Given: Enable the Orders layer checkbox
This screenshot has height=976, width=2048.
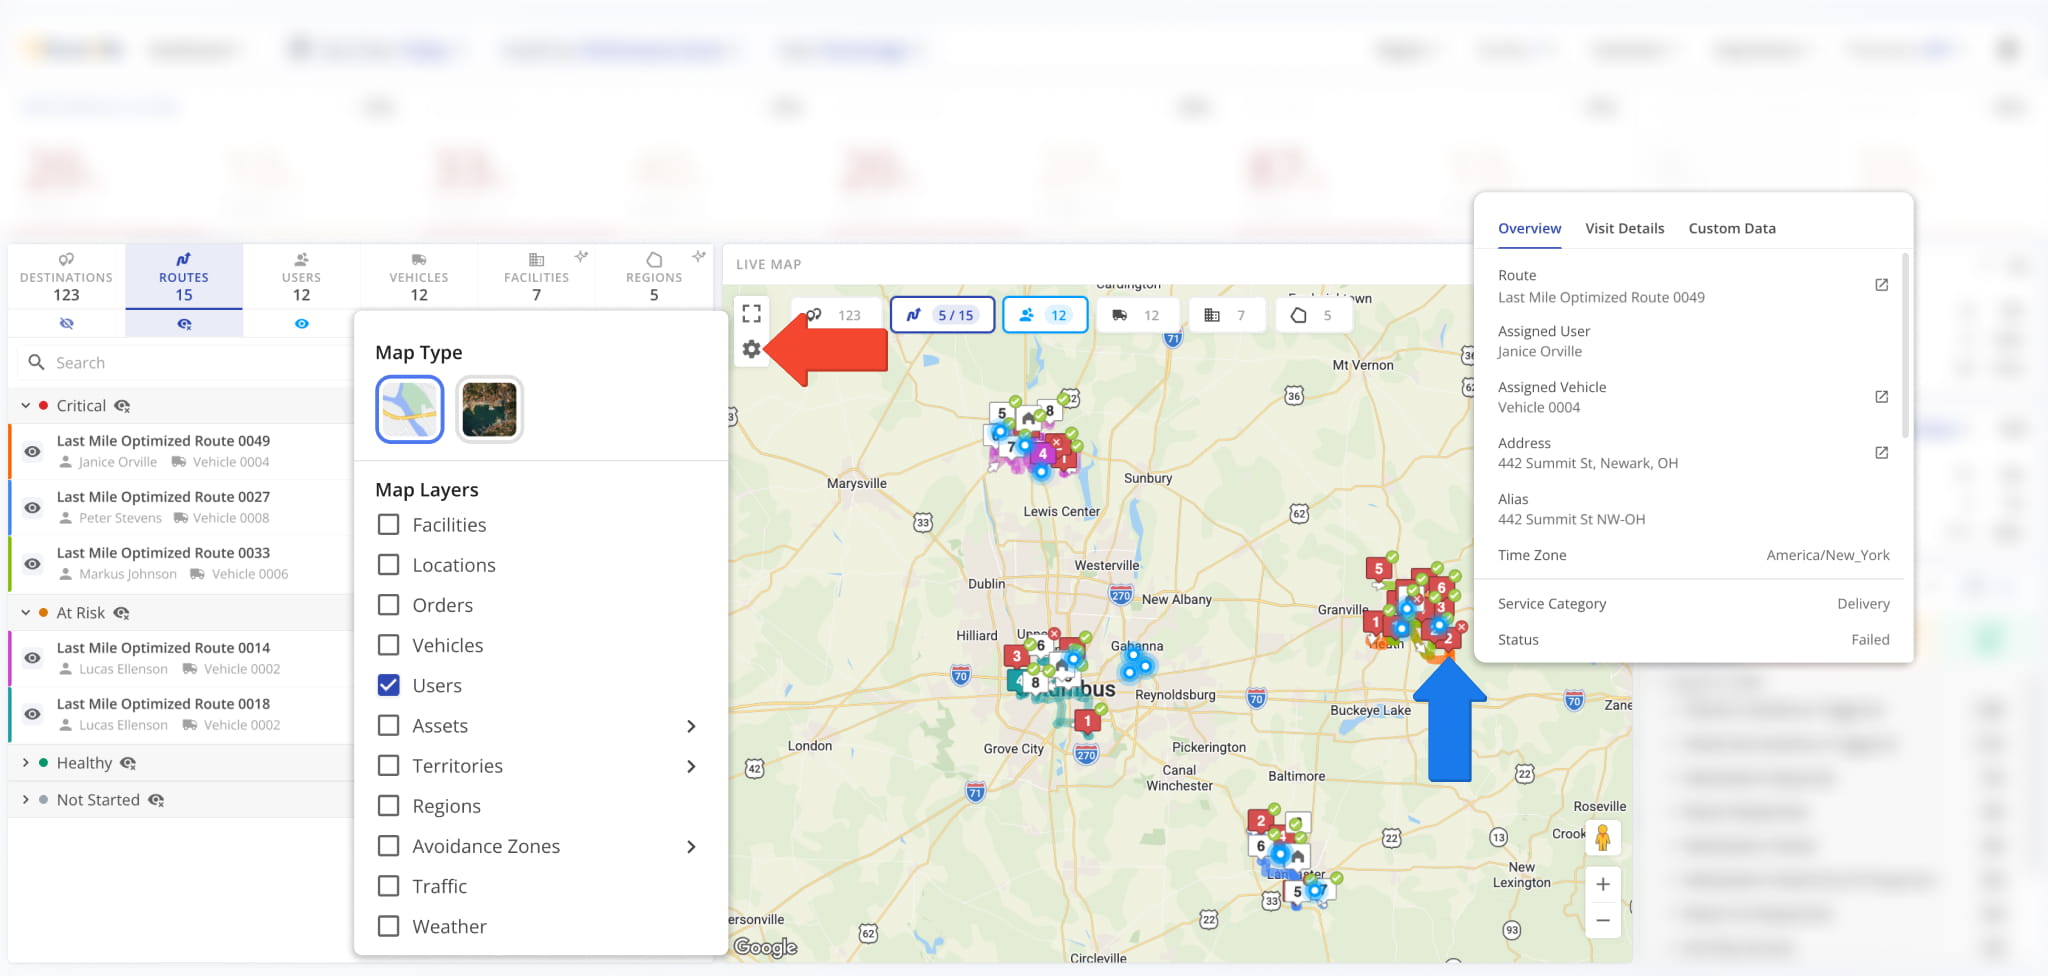Looking at the screenshot, I should 389,604.
